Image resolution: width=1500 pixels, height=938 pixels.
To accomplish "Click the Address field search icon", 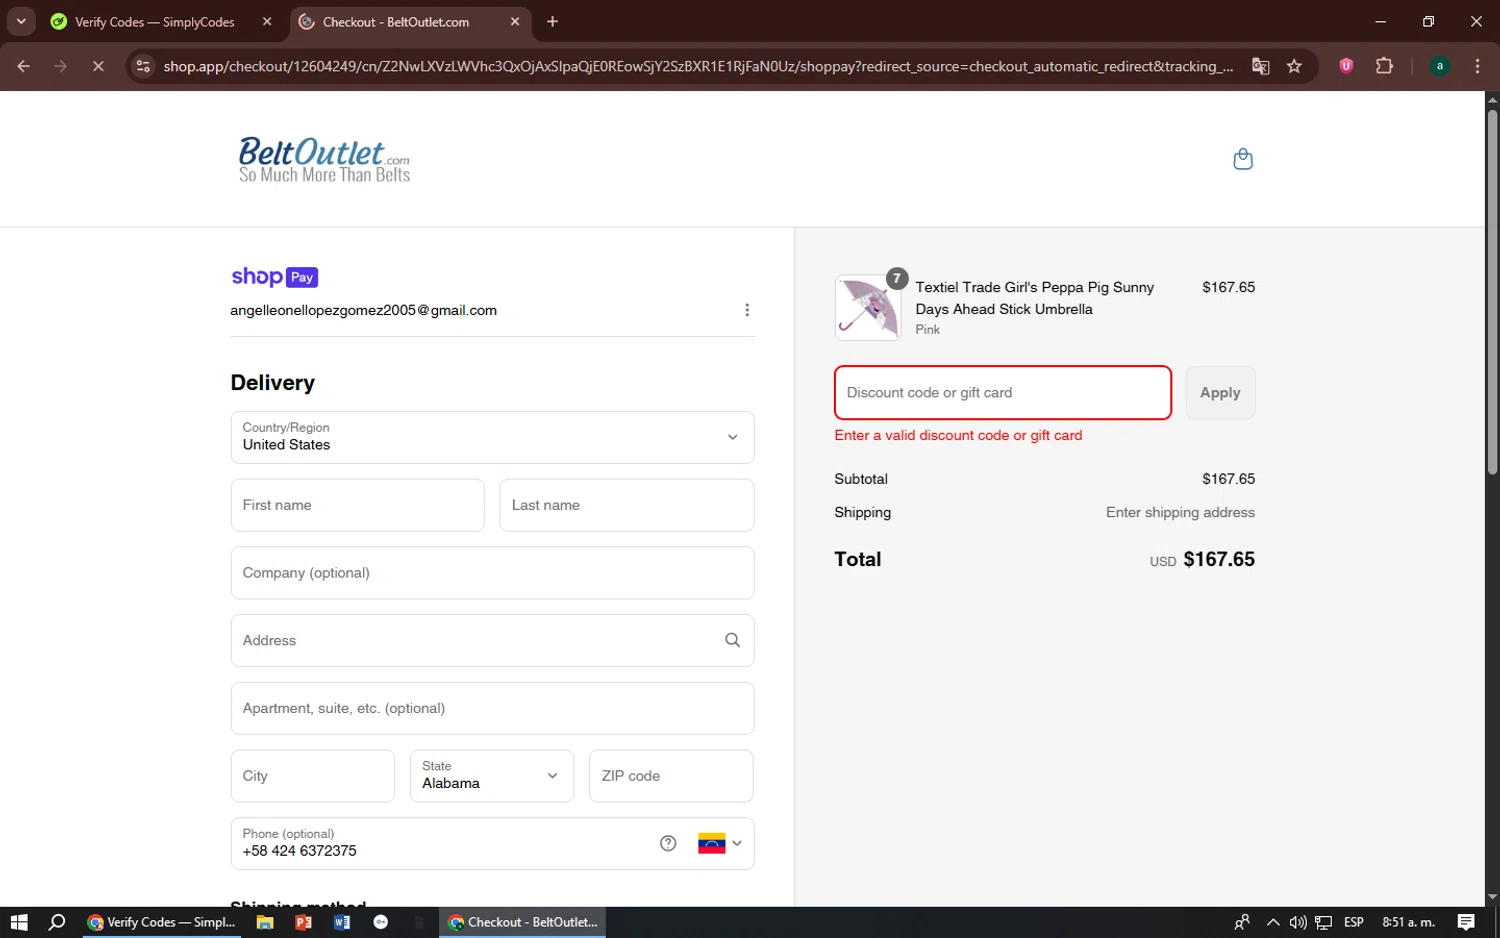I will coord(732,640).
